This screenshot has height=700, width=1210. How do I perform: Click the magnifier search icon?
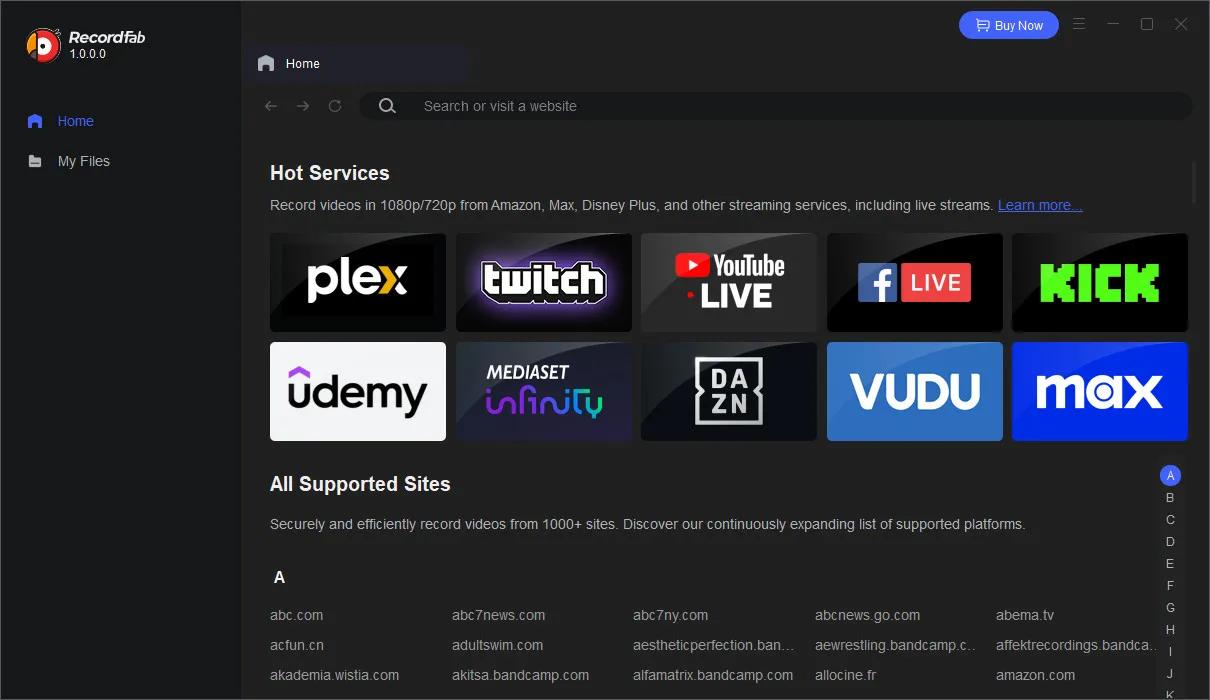[x=387, y=106]
